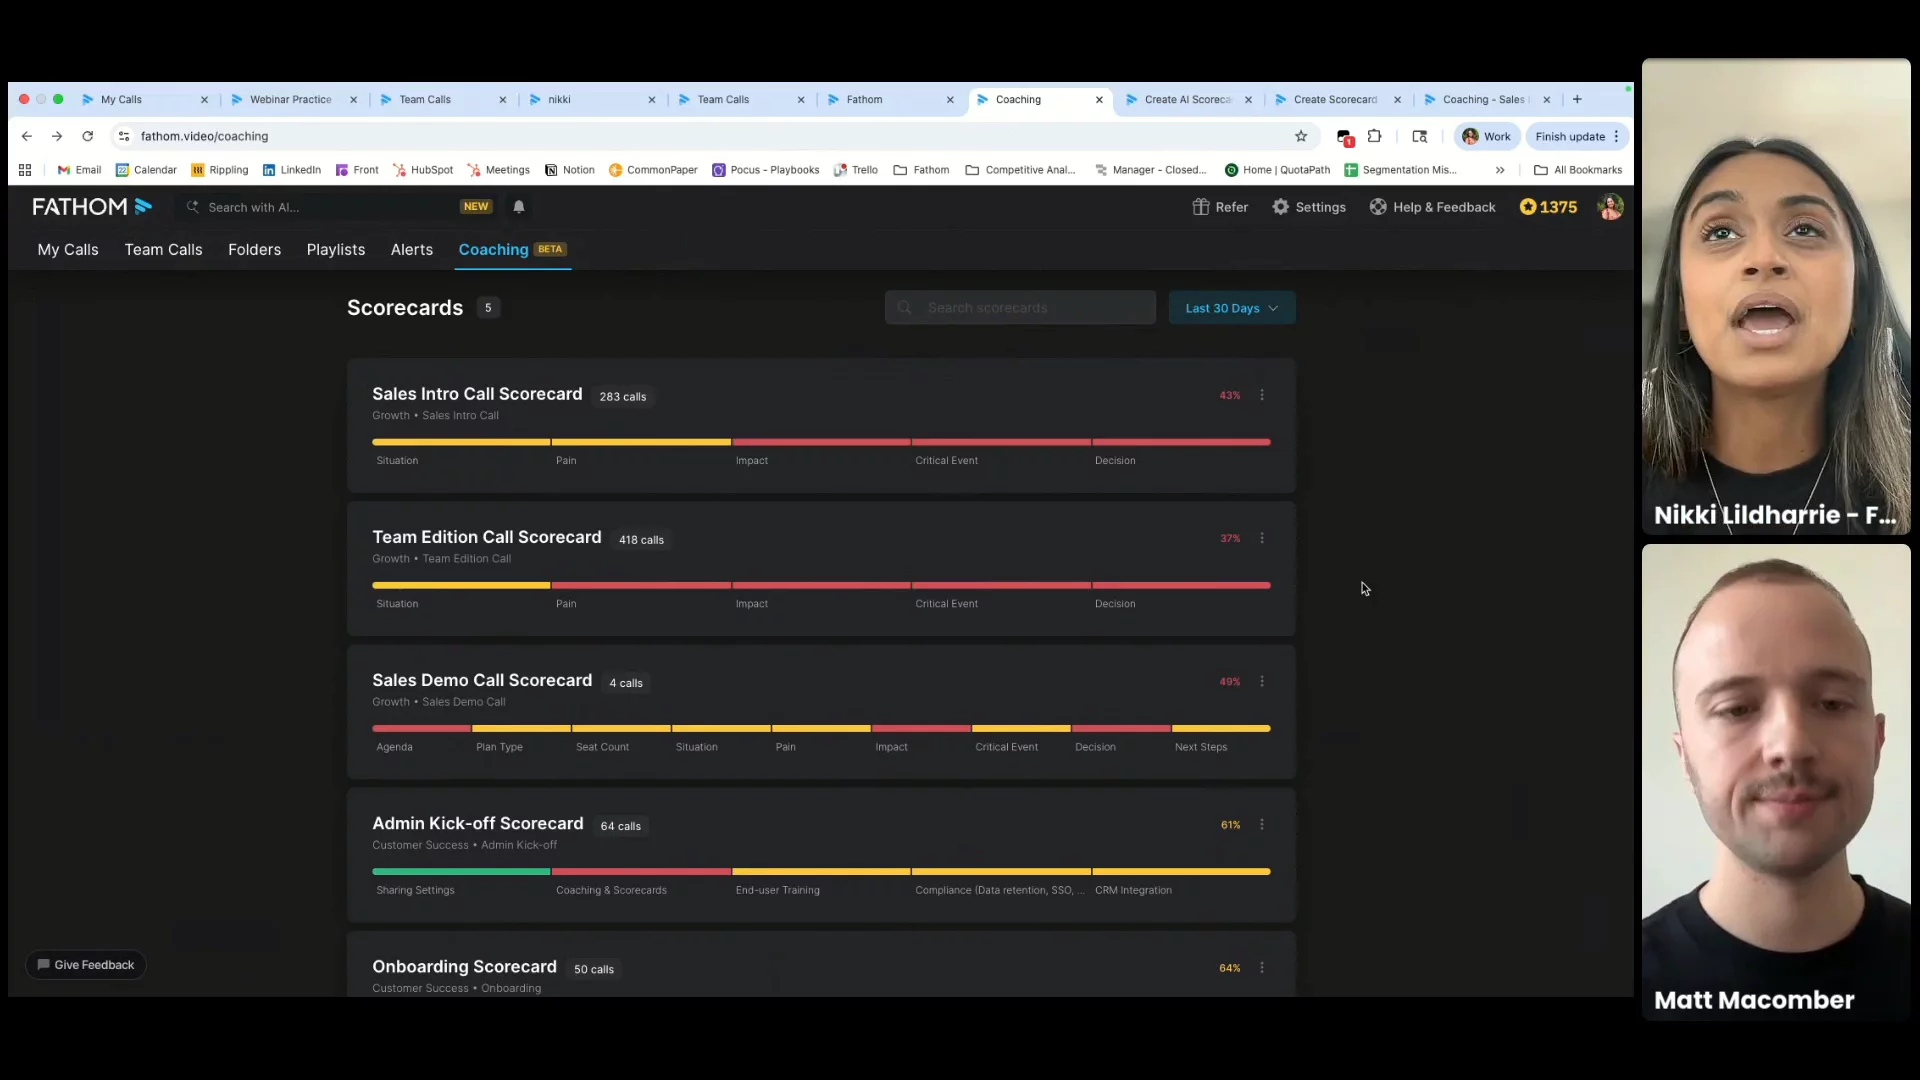
Task: Open the user profile avatar
Action: [1610, 207]
